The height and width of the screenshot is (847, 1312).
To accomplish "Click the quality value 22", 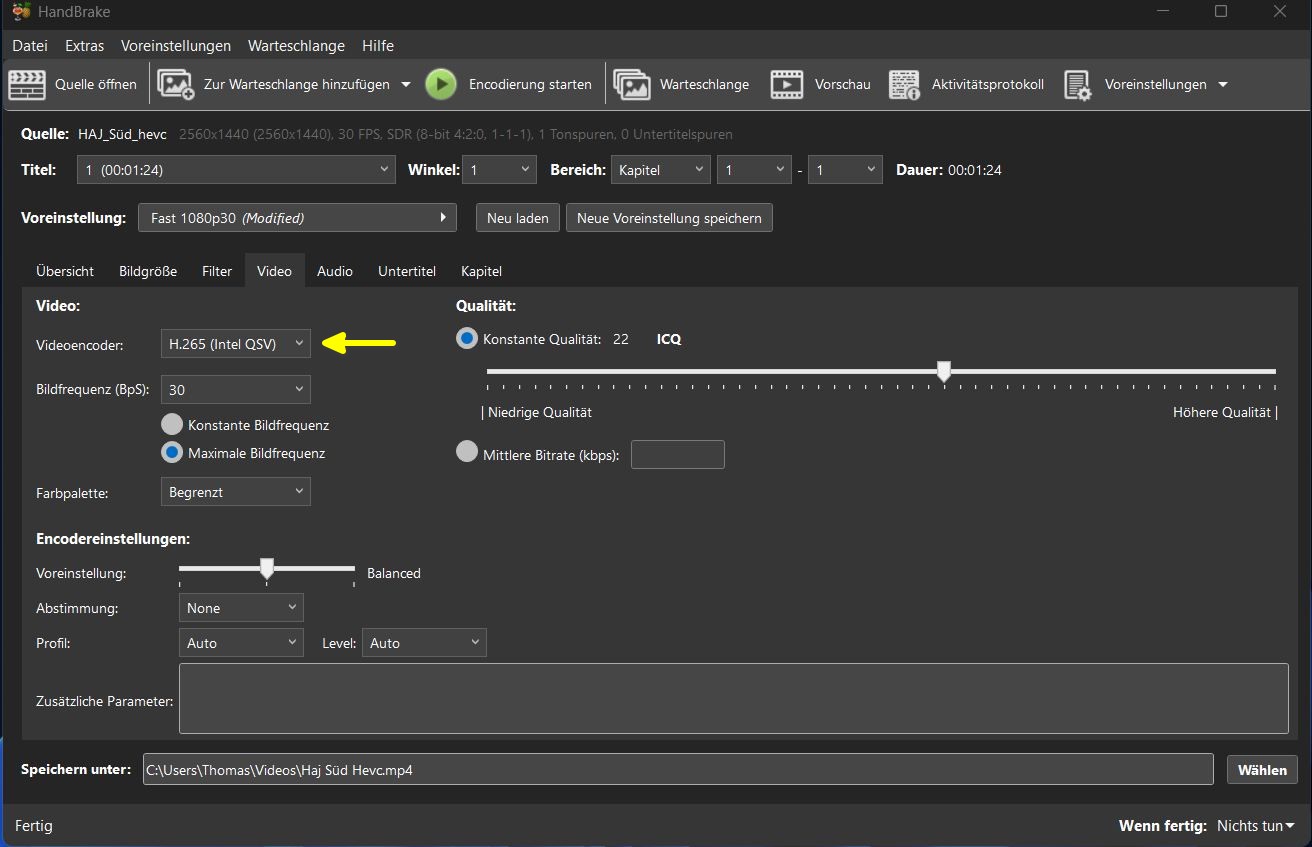I will point(621,339).
